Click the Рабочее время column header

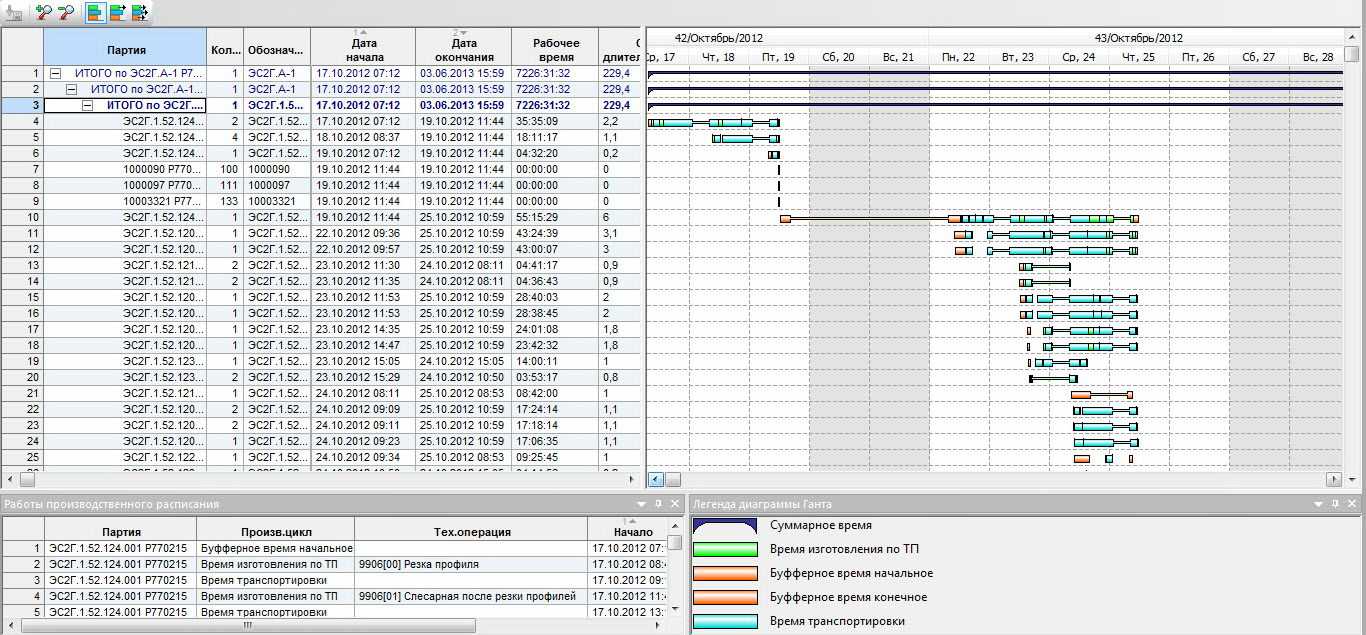[556, 49]
